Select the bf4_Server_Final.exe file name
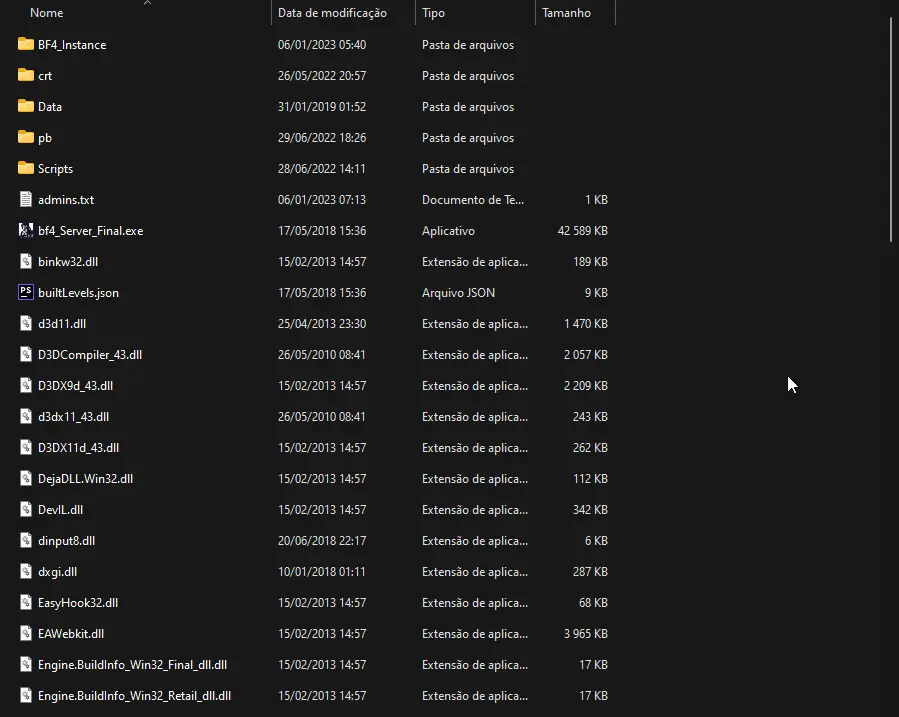899x717 pixels. pos(91,230)
